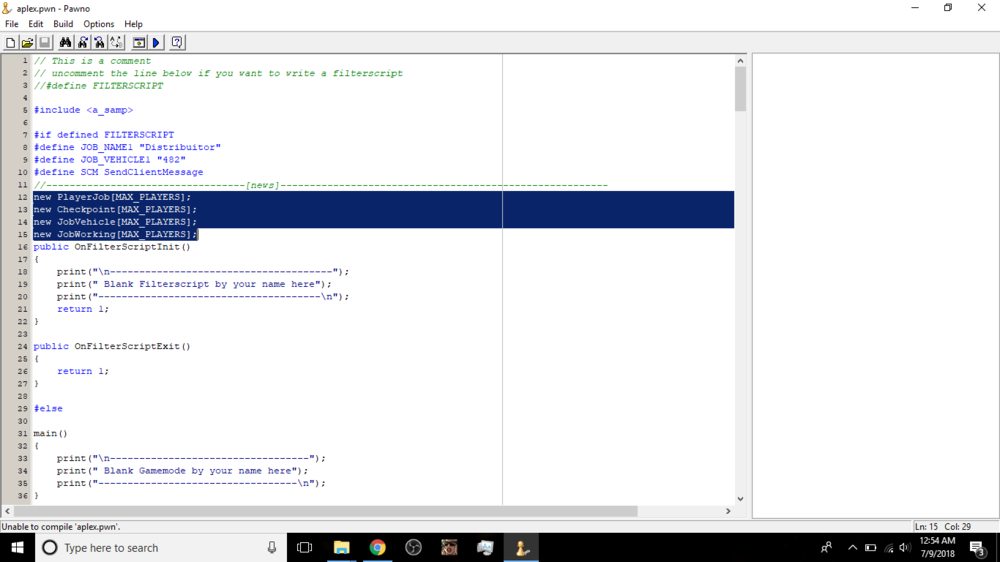Create a new file with toolbar icon
The height and width of the screenshot is (562, 1000).
tap(10, 43)
